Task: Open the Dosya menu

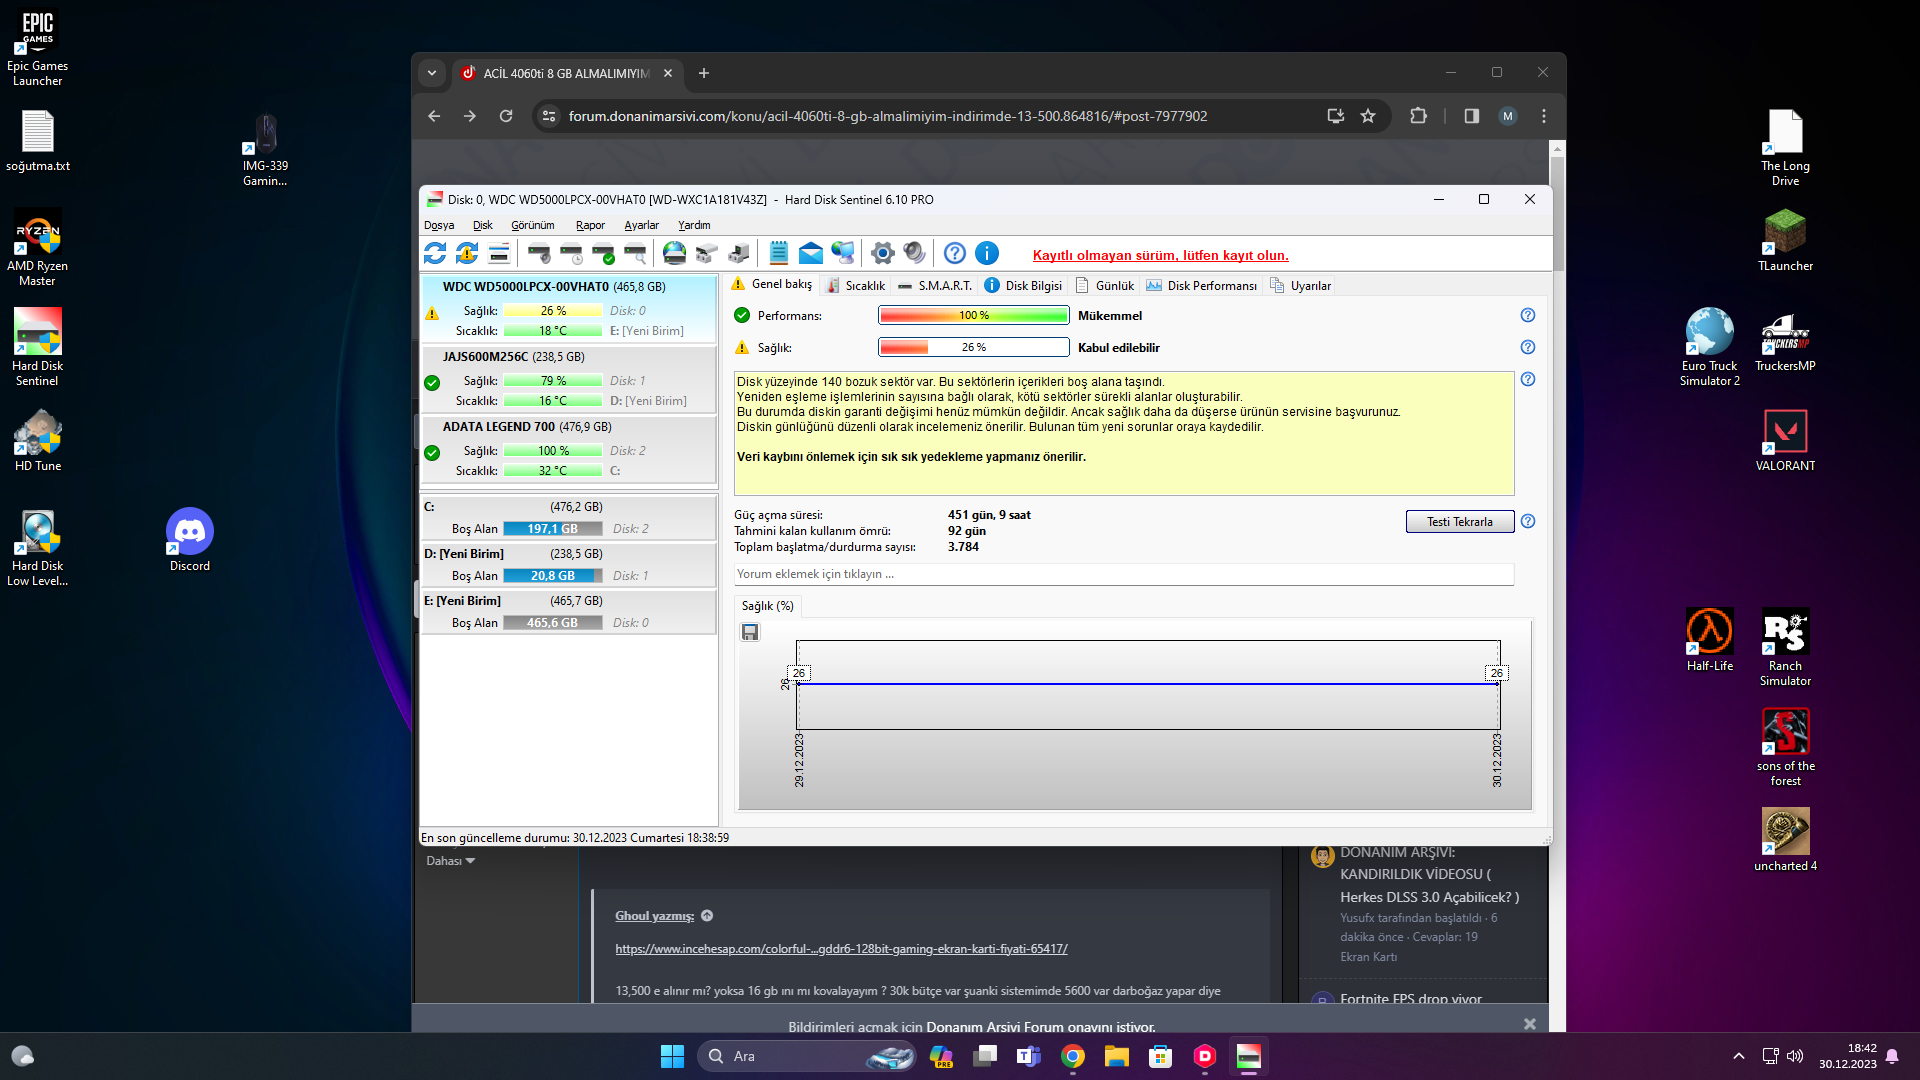Action: tap(439, 225)
